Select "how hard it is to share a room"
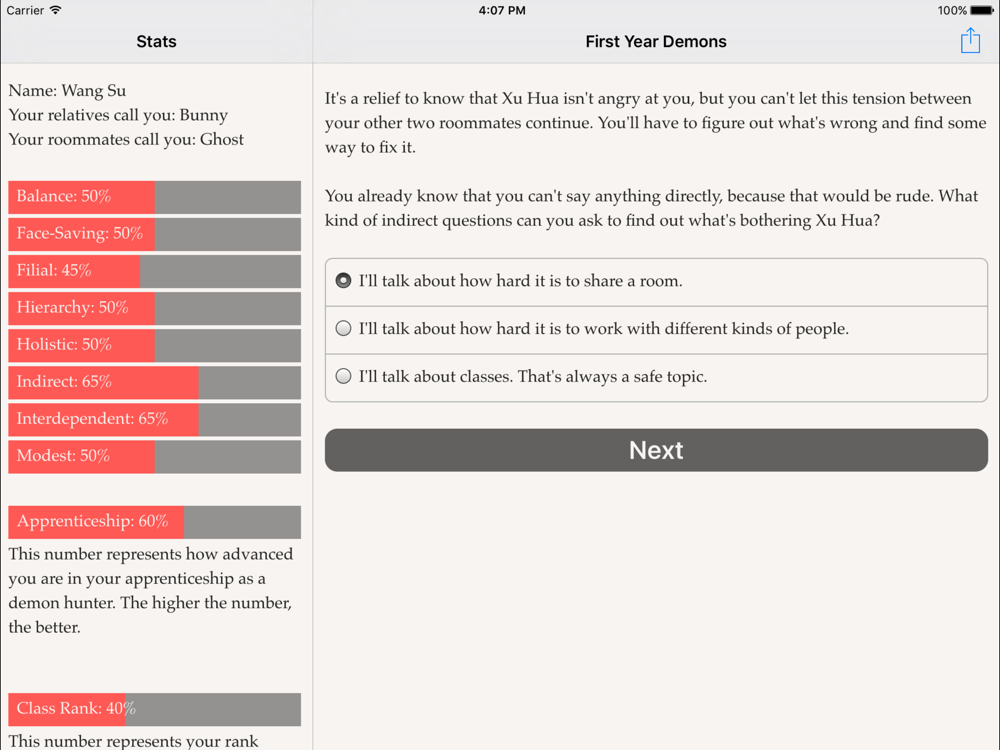Viewport: 1000px width, 750px height. pos(344,281)
